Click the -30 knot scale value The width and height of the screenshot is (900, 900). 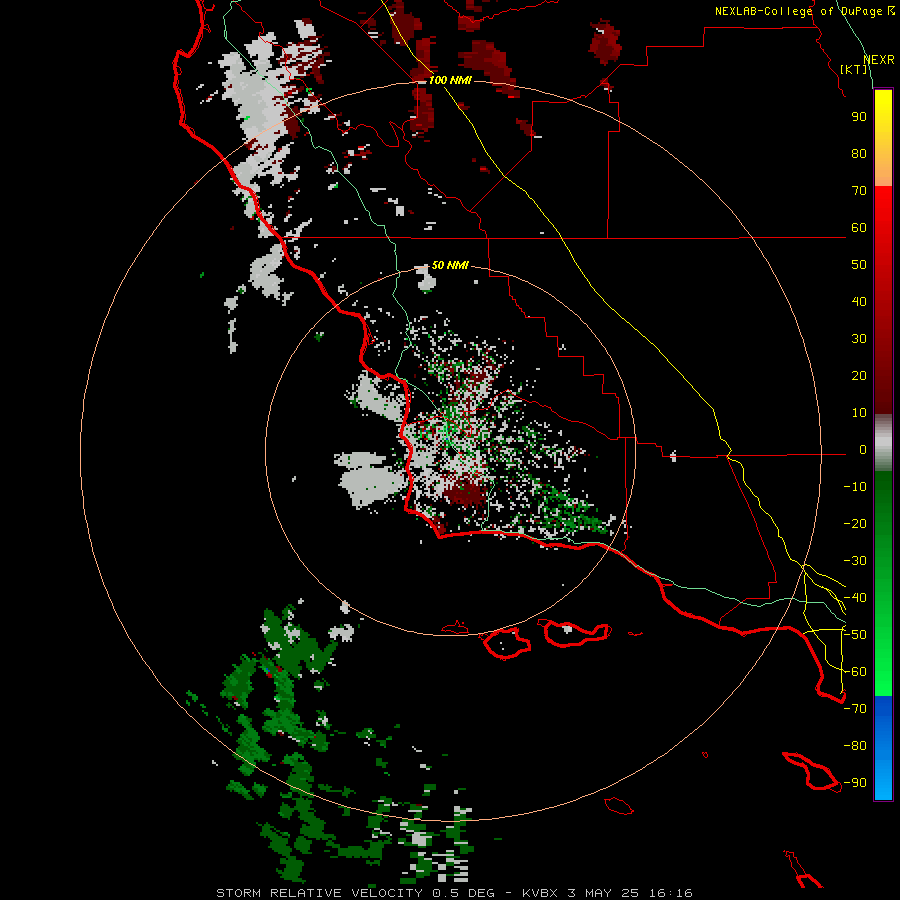(x=855, y=561)
